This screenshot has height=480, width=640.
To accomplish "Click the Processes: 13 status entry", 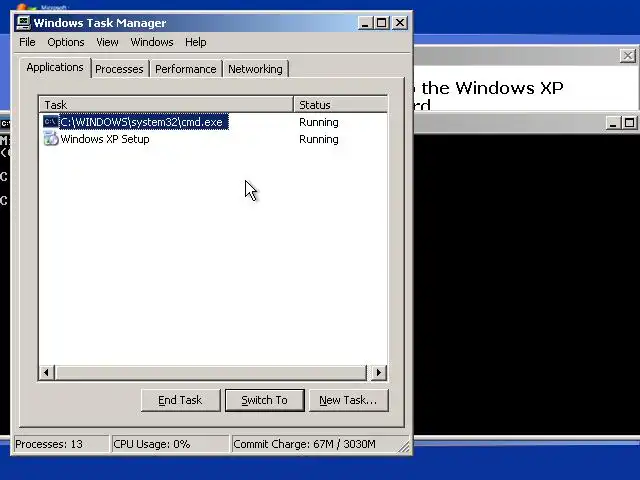I will click(x=61, y=444).
